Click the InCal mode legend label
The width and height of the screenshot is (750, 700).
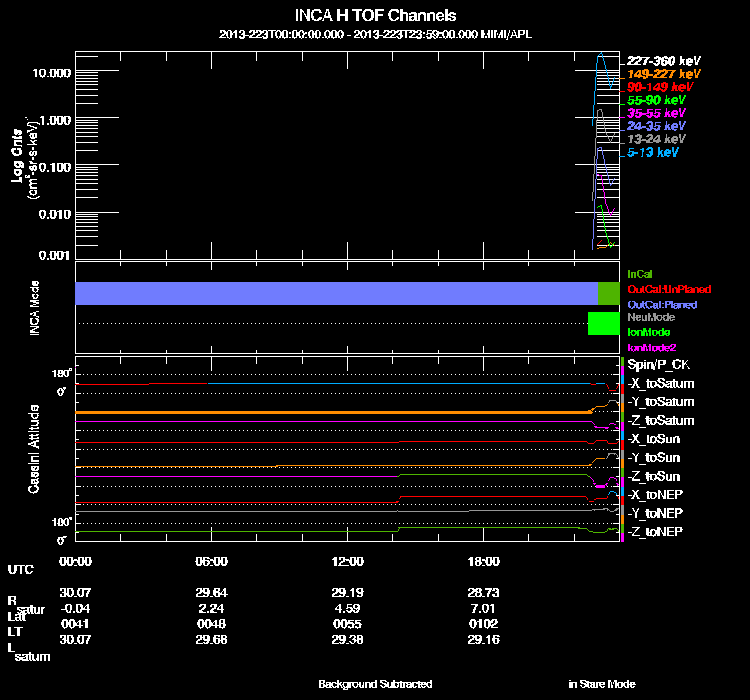(639, 274)
